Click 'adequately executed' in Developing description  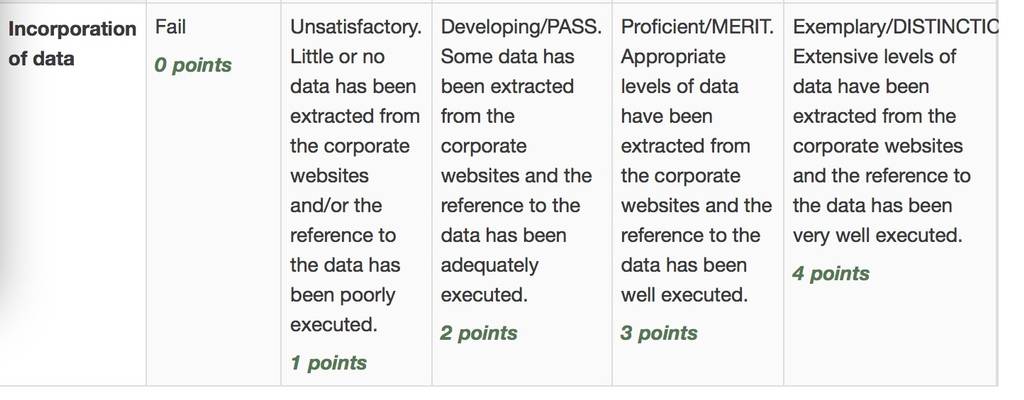(490, 280)
